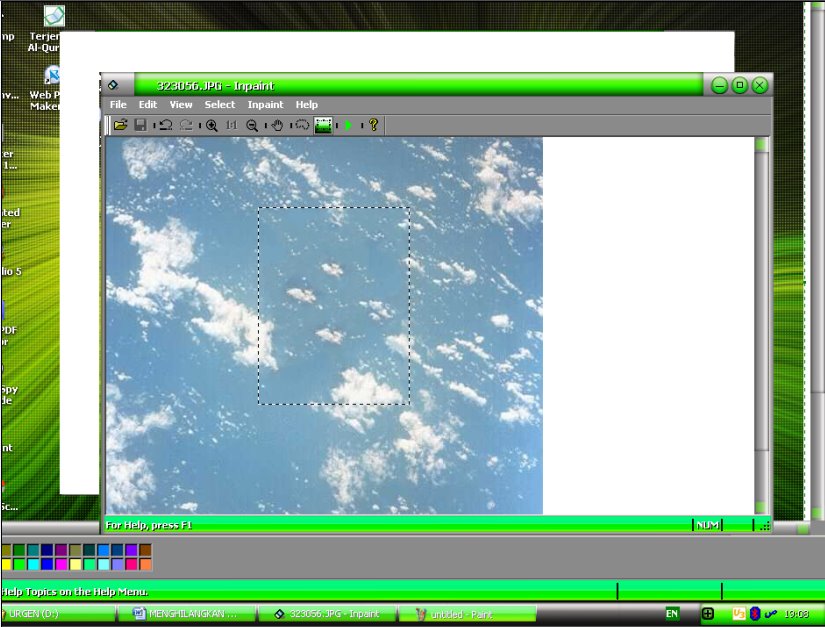
Task: Open the Terjemahan Al-Quran desktop icon
Action: pyautogui.click(x=53, y=29)
